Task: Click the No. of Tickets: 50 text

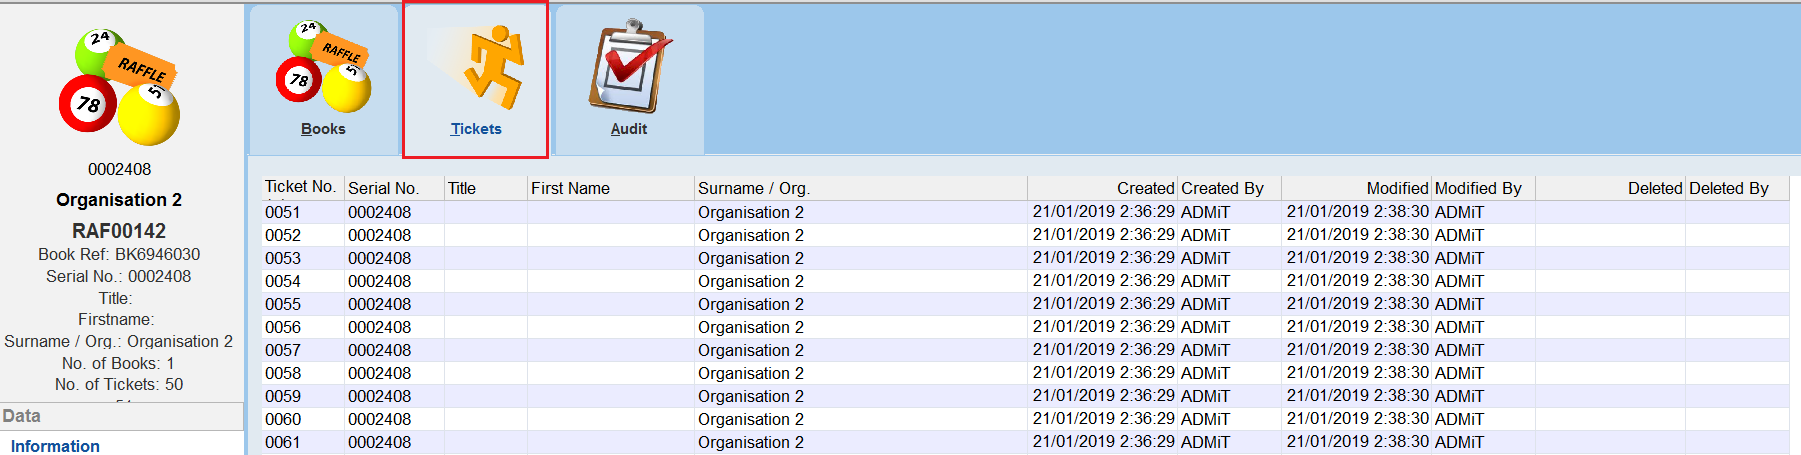Action: click(119, 384)
